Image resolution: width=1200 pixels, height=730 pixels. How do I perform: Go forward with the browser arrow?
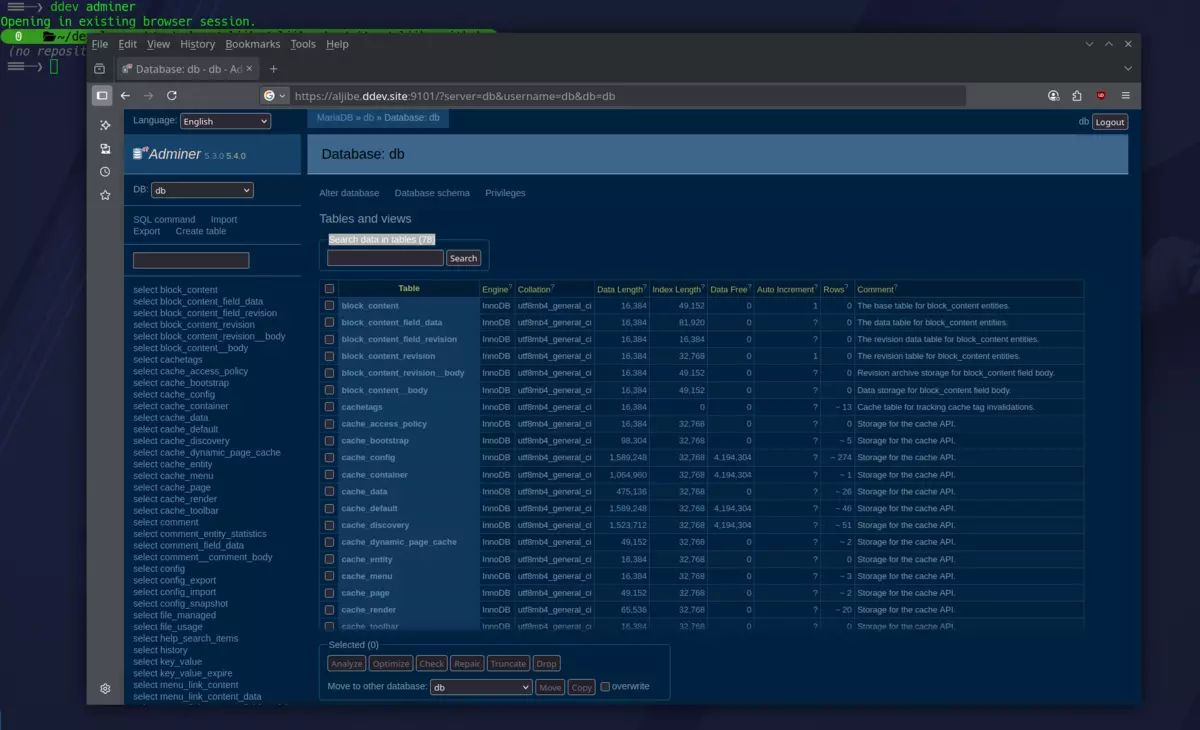coord(148,95)
